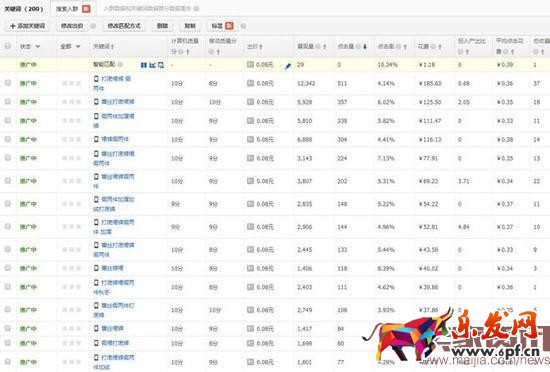The width and height of the screenshot is (550, 372).
Task: Check the row with 3,807 impressions
Action: point(7,181)
